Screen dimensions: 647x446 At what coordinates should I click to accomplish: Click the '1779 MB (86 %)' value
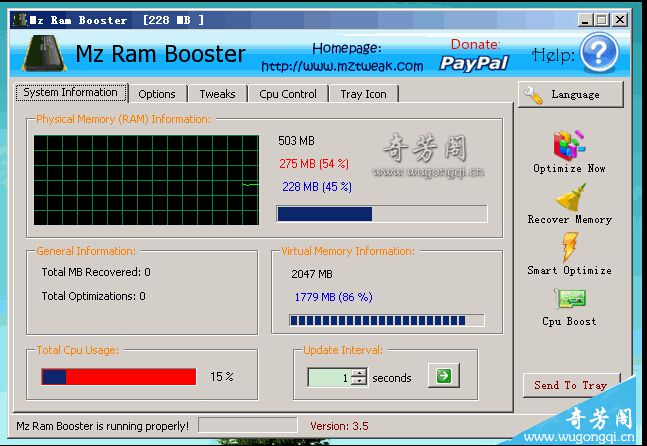coord(333,297)
